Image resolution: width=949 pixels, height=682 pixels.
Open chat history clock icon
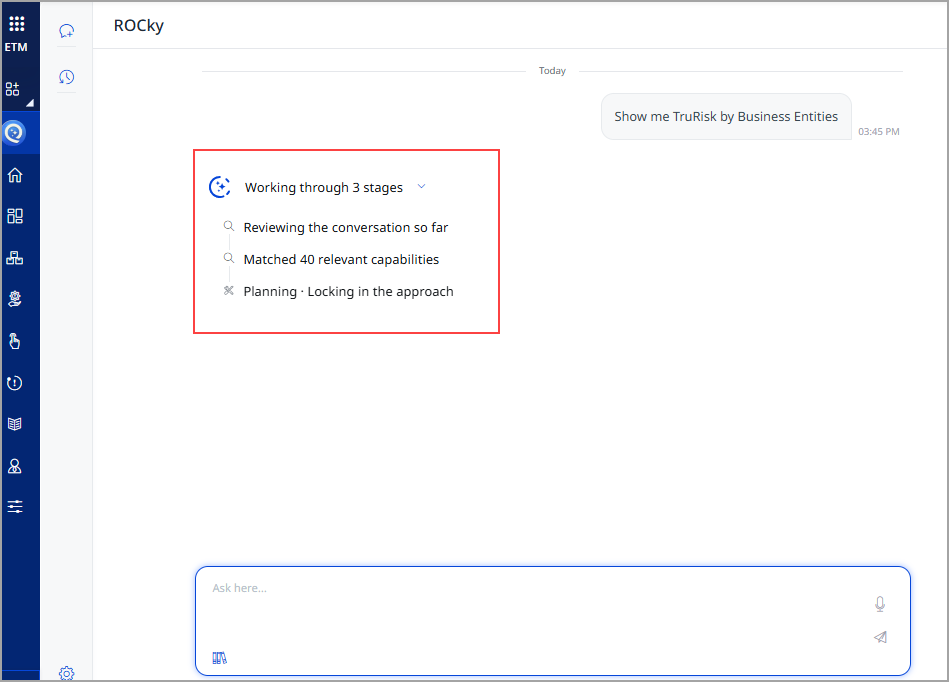coord(67,77)
